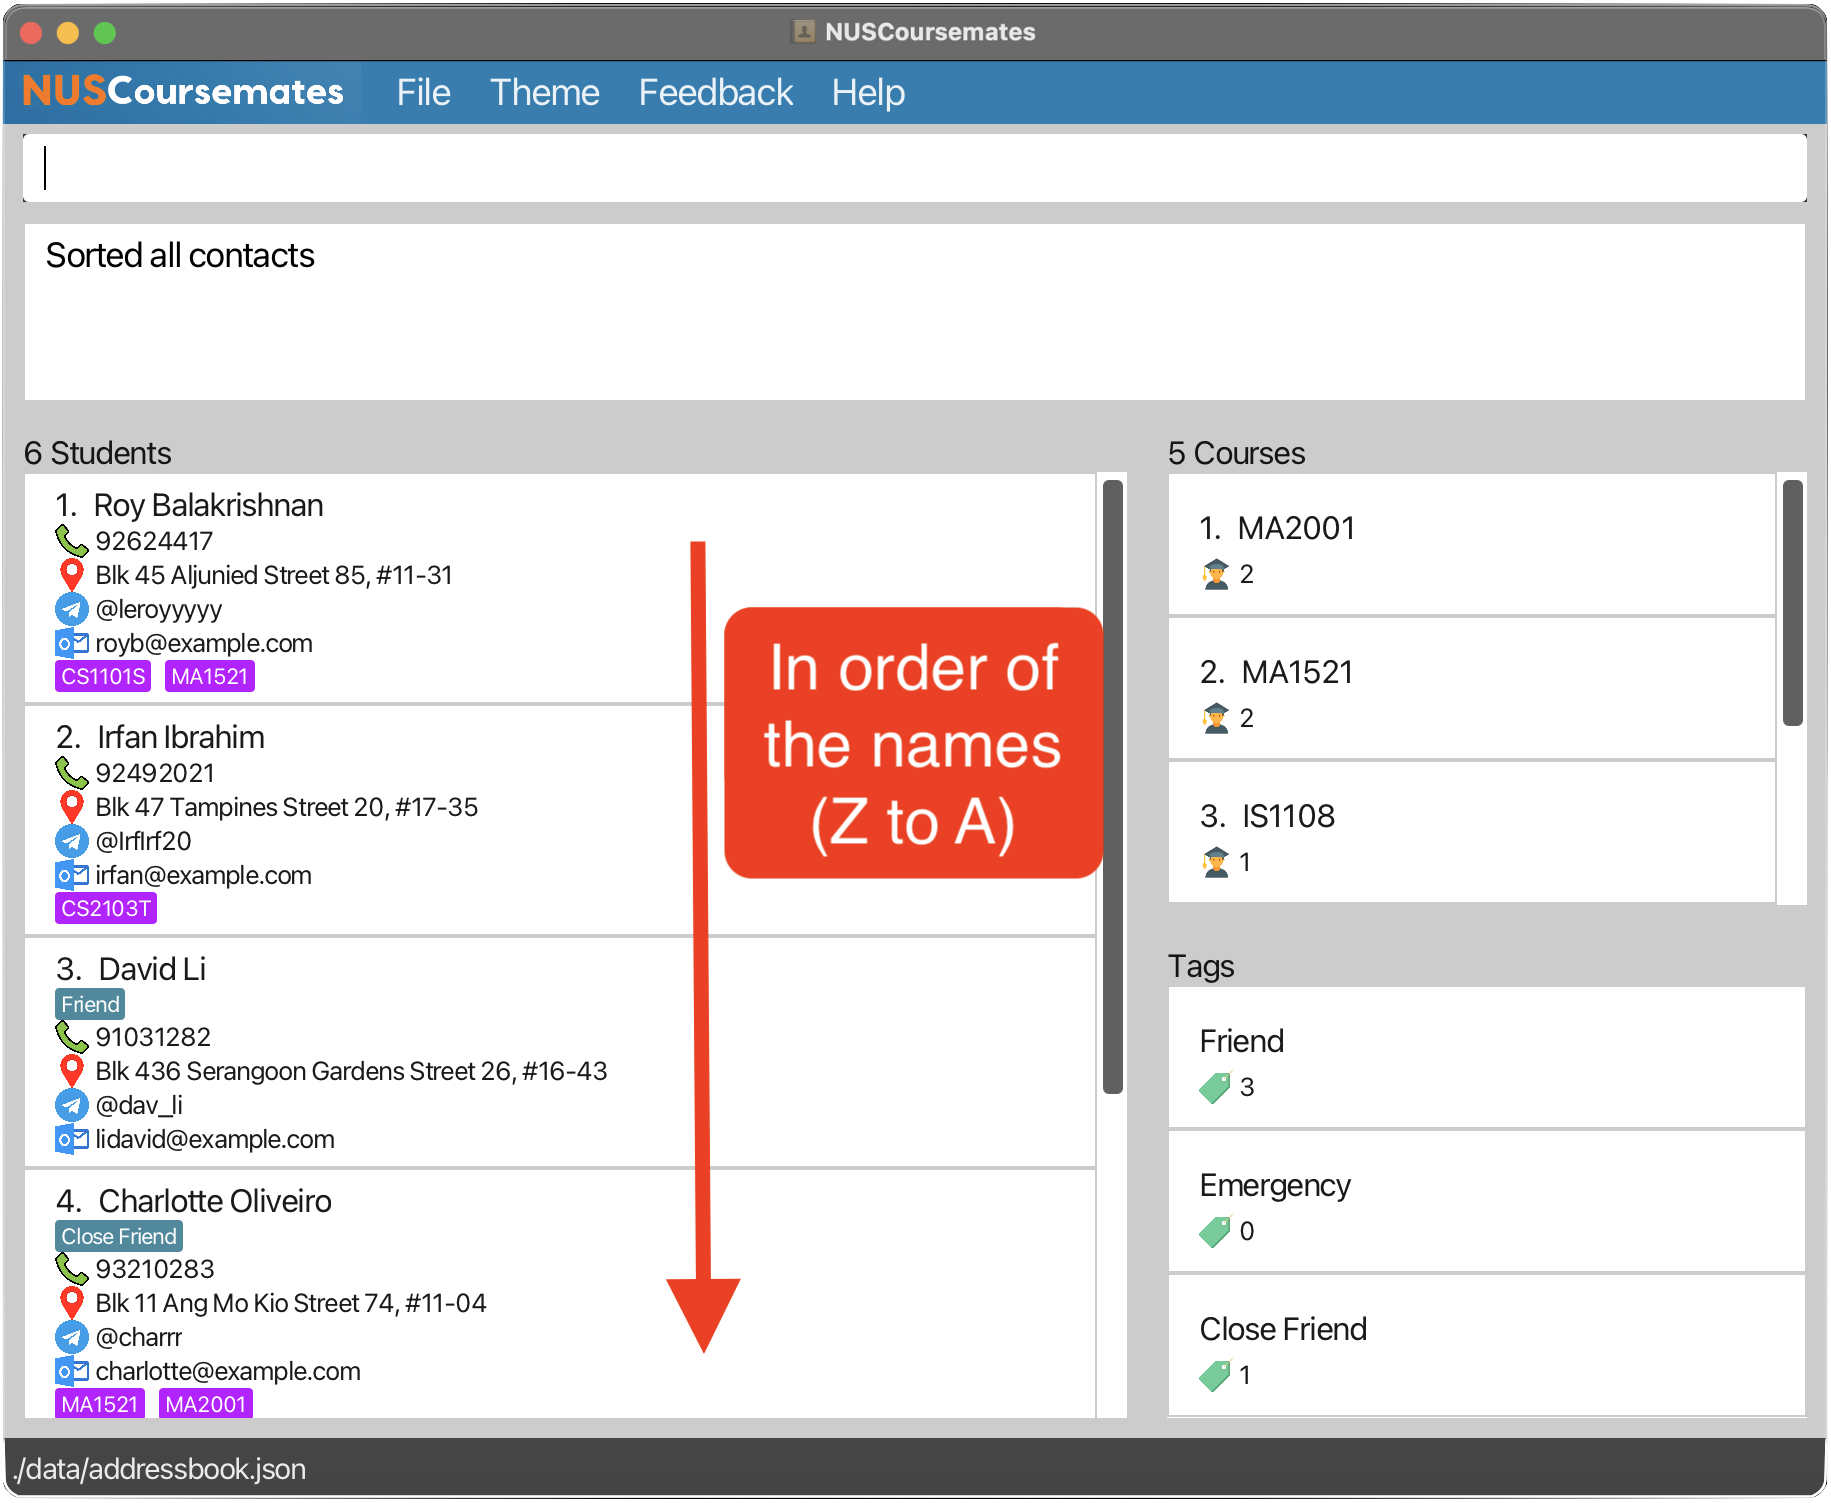Click the tag icon under Friend

pos(1215,1087)
